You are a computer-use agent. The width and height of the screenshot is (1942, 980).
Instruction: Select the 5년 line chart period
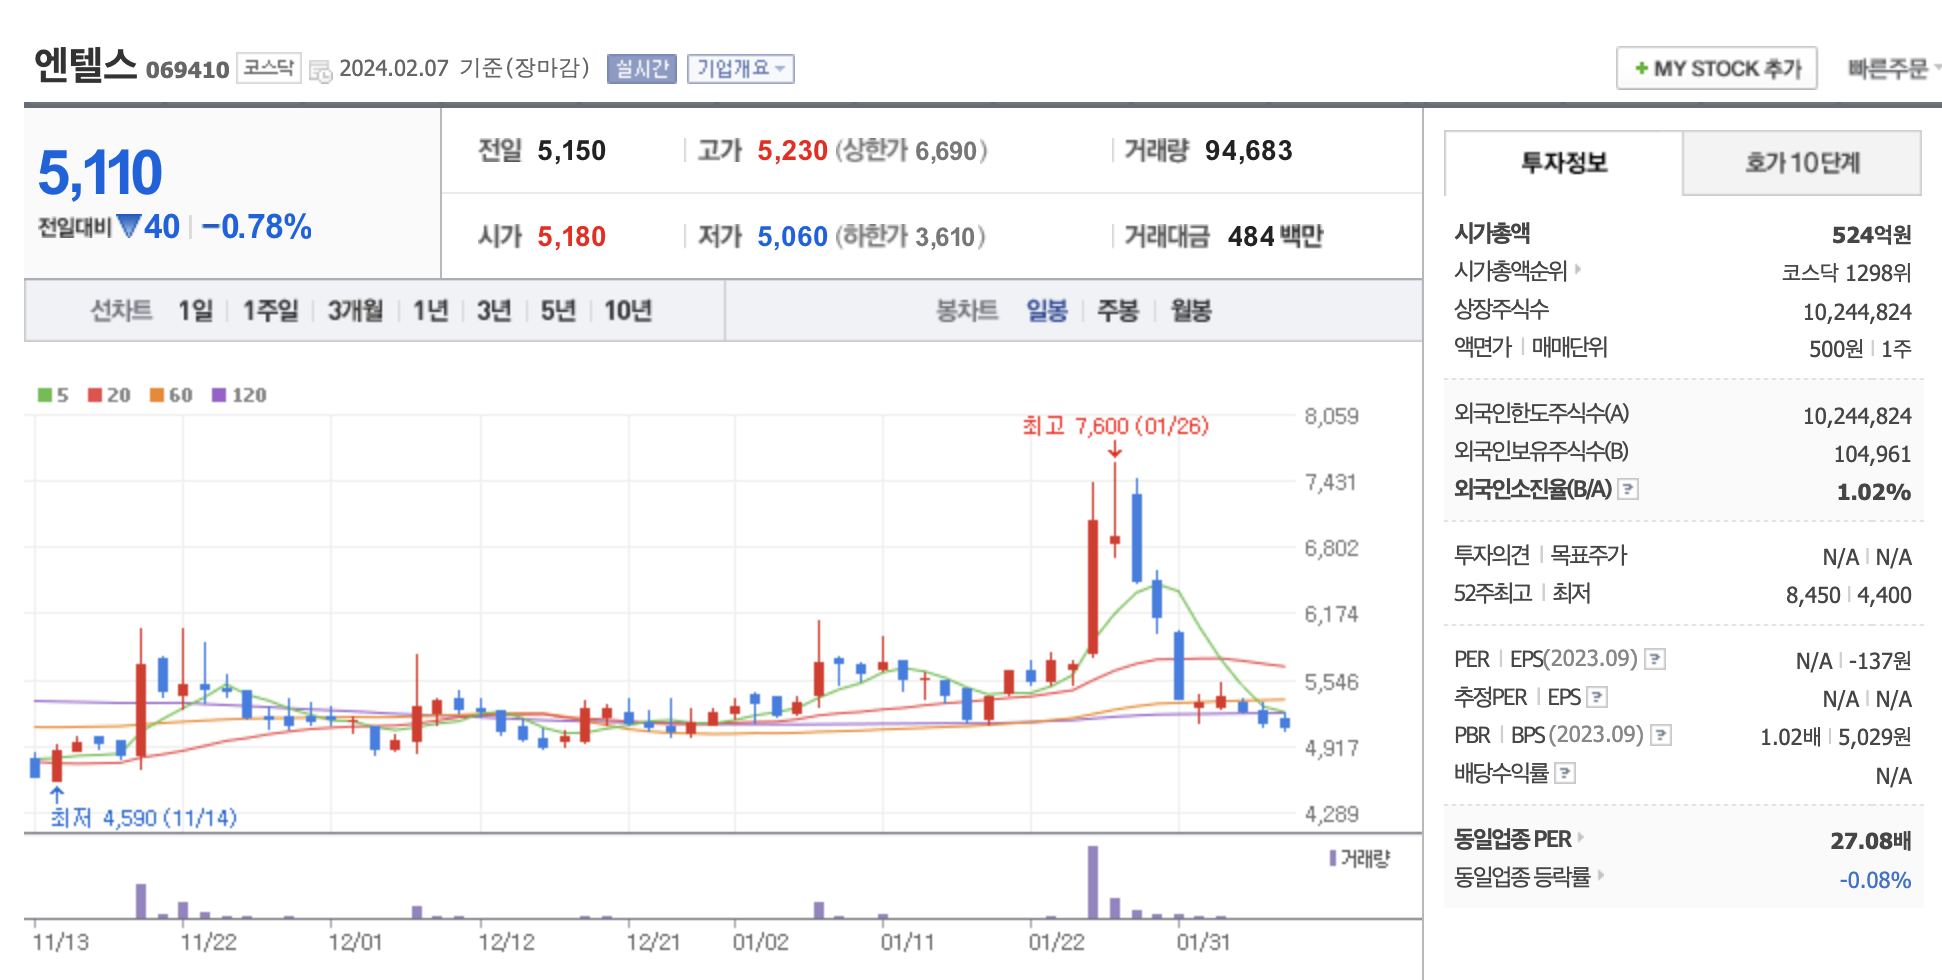(x=558, y=311)
